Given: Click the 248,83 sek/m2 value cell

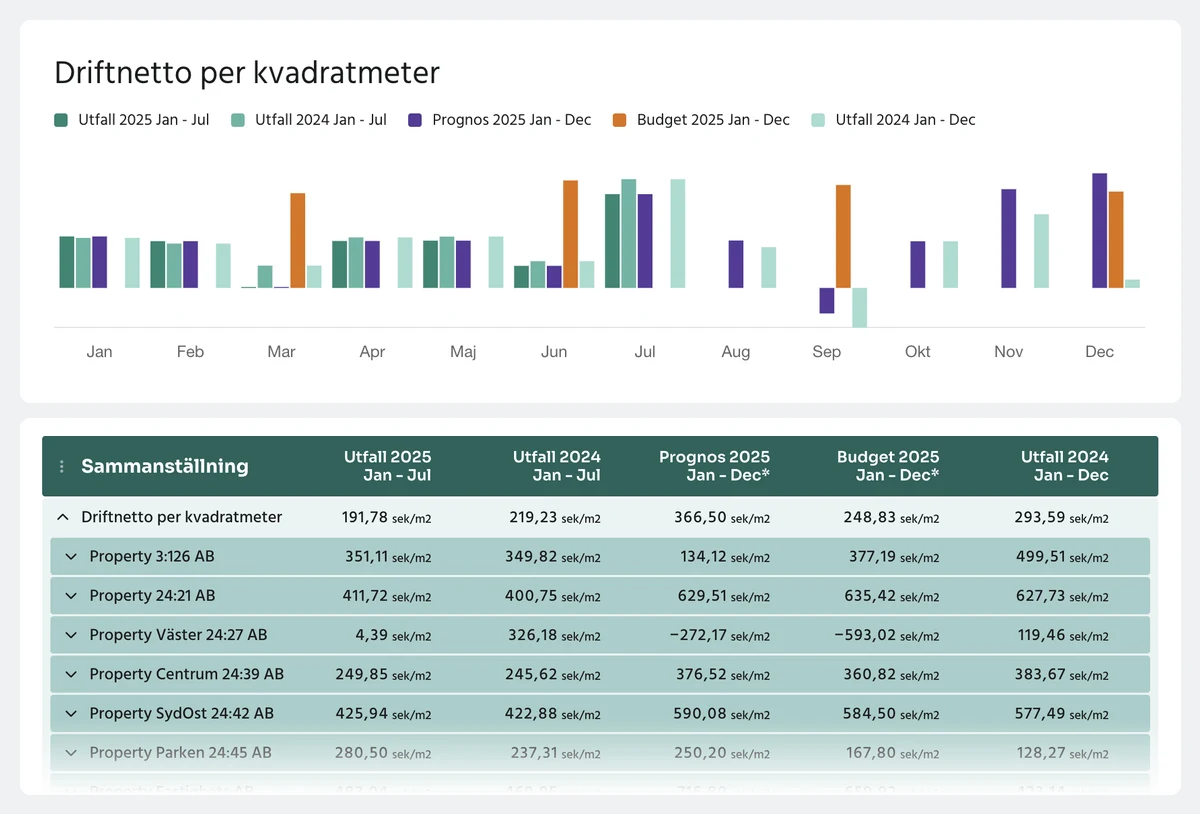Looking at the screenshot, I should [x=892, y=517].
